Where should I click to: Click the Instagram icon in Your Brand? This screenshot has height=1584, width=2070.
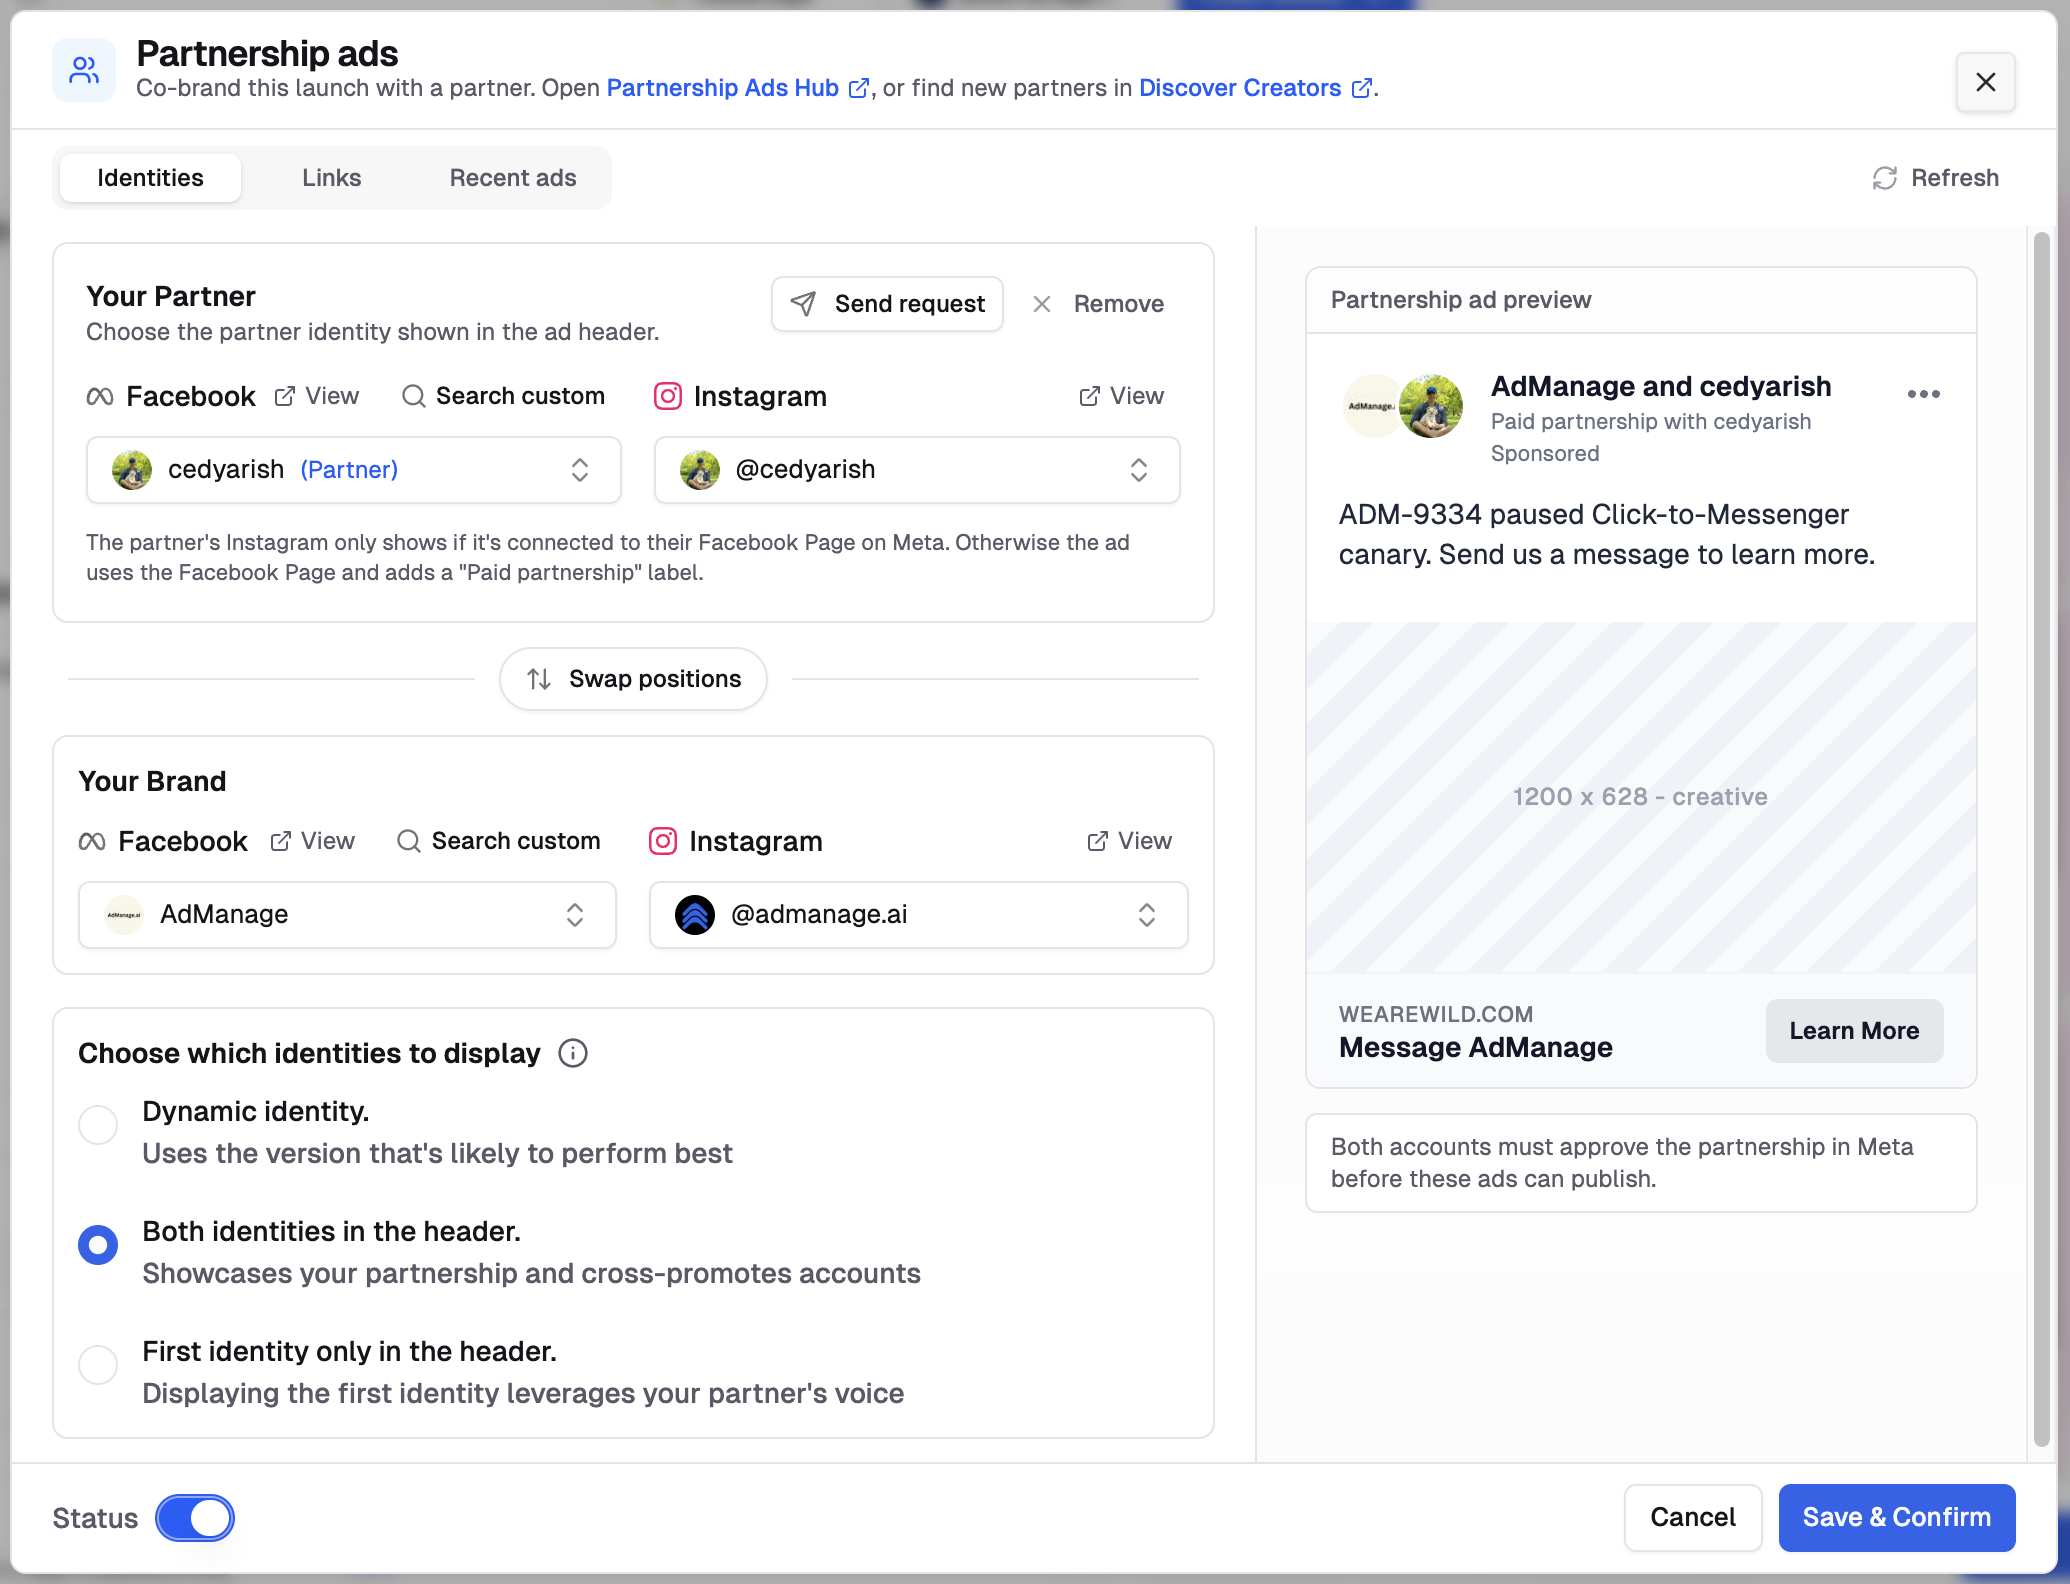[x=663, y=842]
